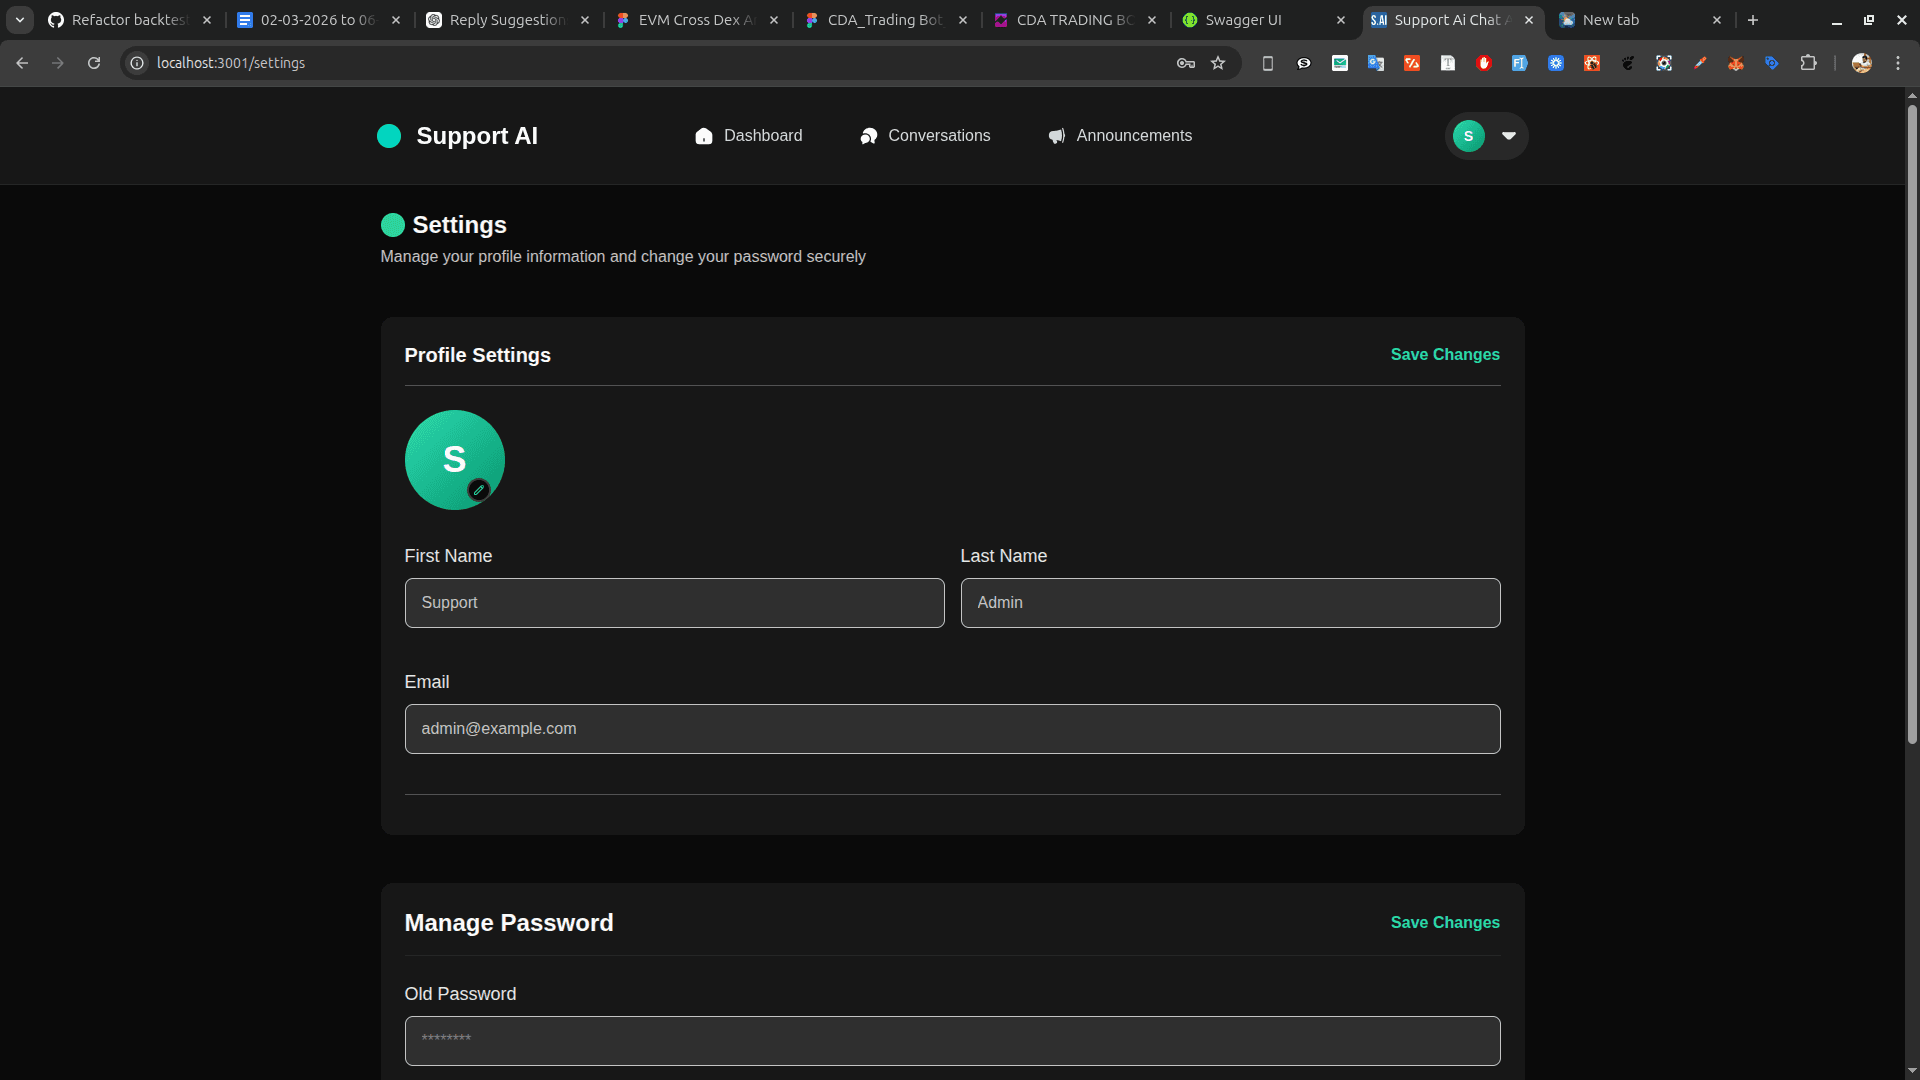1920x1080 pixels.
Task: Bookmark this page with star icon
Action: coord(1218,63)
